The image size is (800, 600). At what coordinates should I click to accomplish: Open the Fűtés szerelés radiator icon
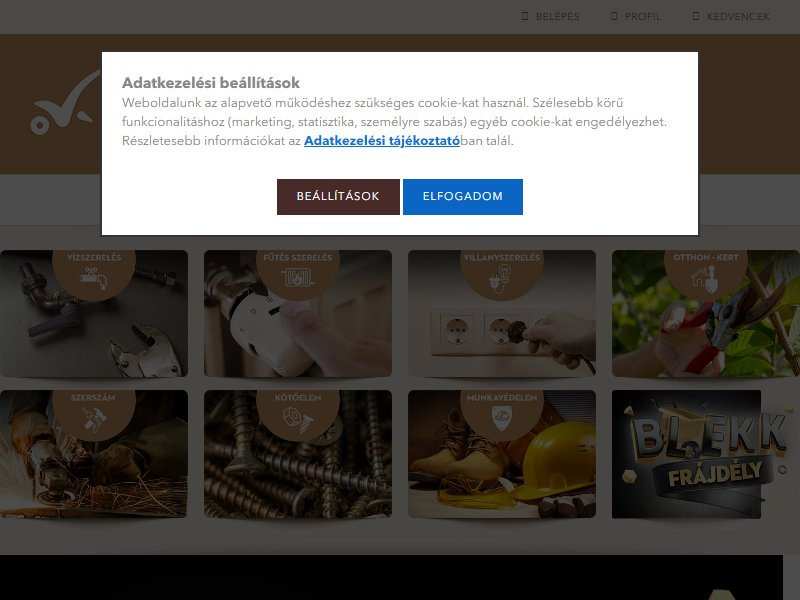coord(298,277)
